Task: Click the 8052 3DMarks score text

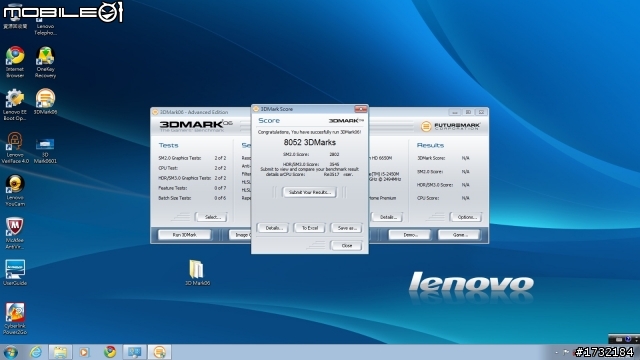Action: [310, 142]
